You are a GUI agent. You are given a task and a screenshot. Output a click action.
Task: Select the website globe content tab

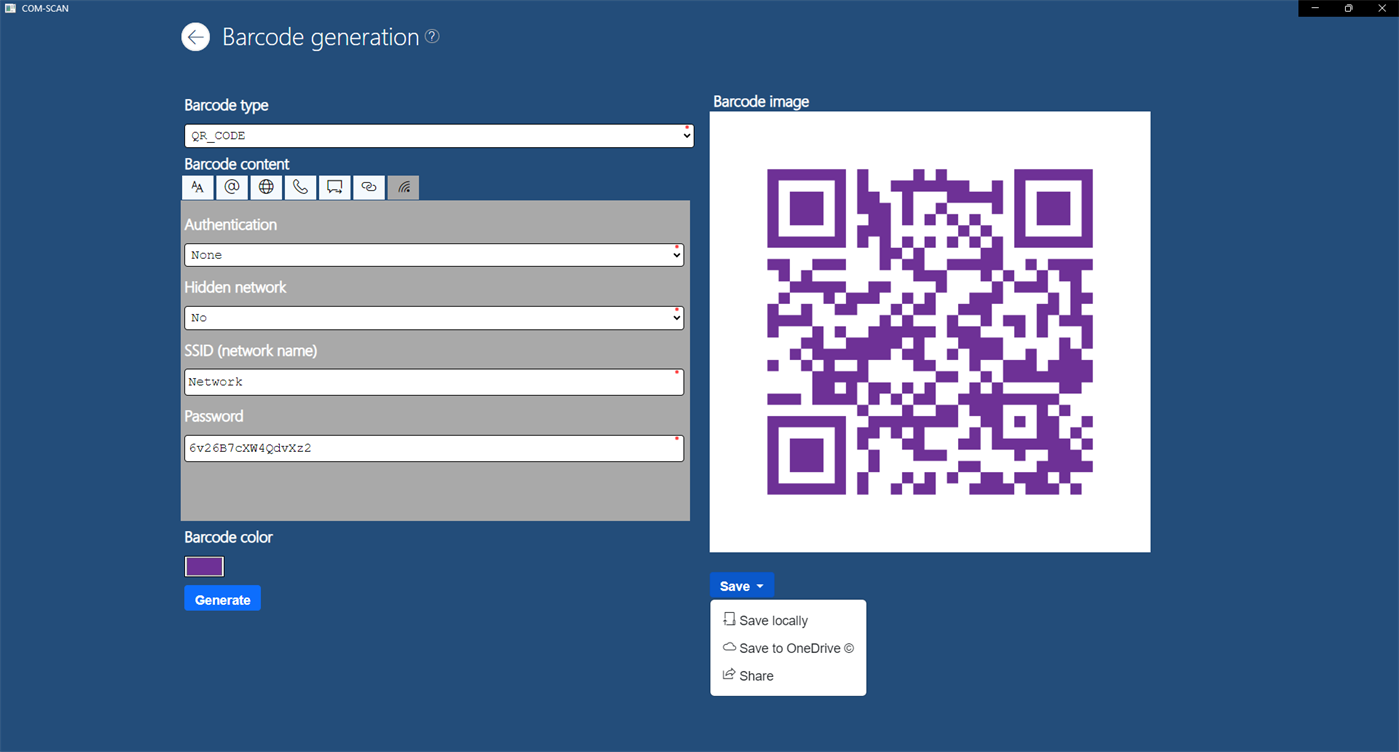(x=266, y=187)
